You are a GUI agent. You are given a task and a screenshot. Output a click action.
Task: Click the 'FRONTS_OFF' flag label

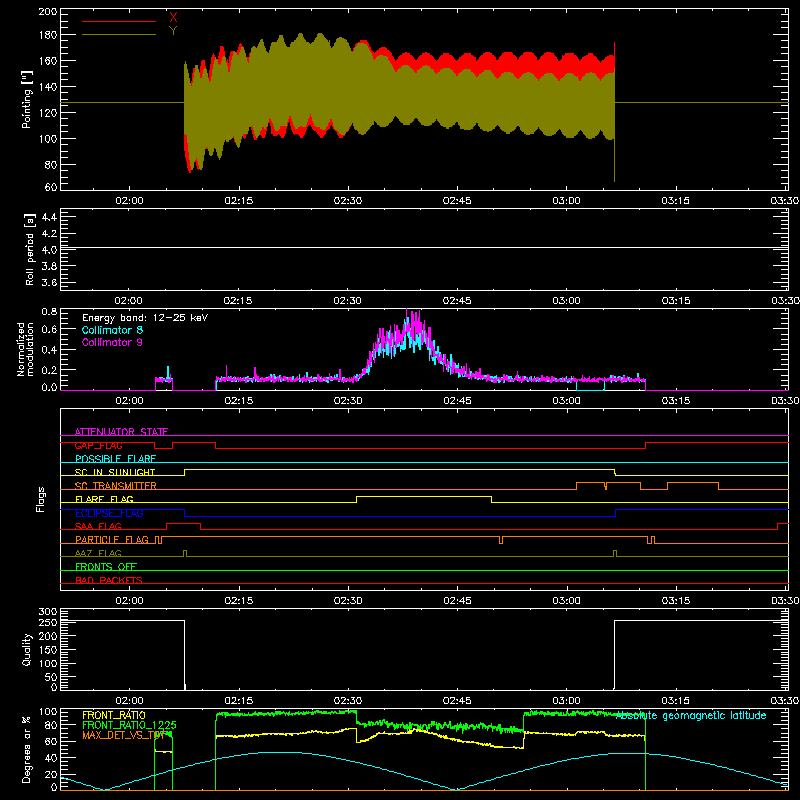(x=106, y=567)
